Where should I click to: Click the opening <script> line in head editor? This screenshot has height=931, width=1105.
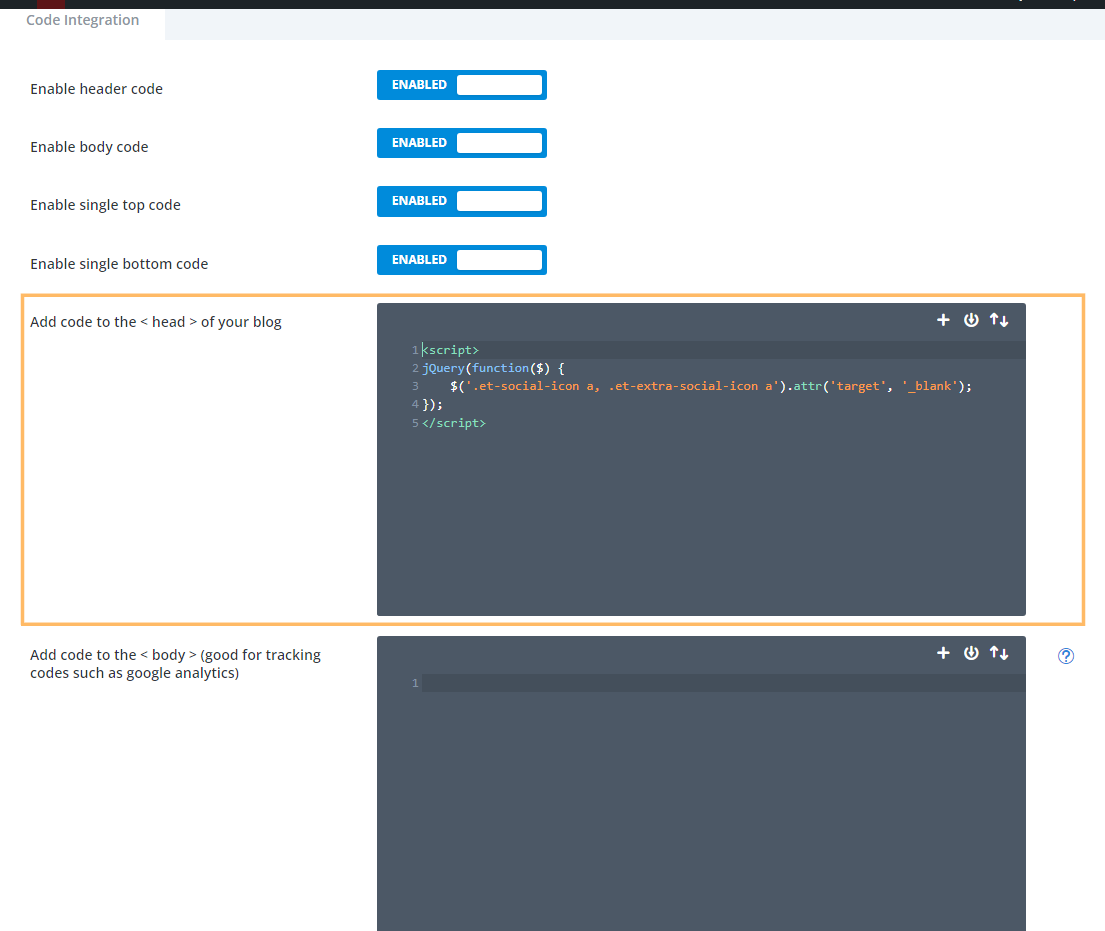click(450, 350)
